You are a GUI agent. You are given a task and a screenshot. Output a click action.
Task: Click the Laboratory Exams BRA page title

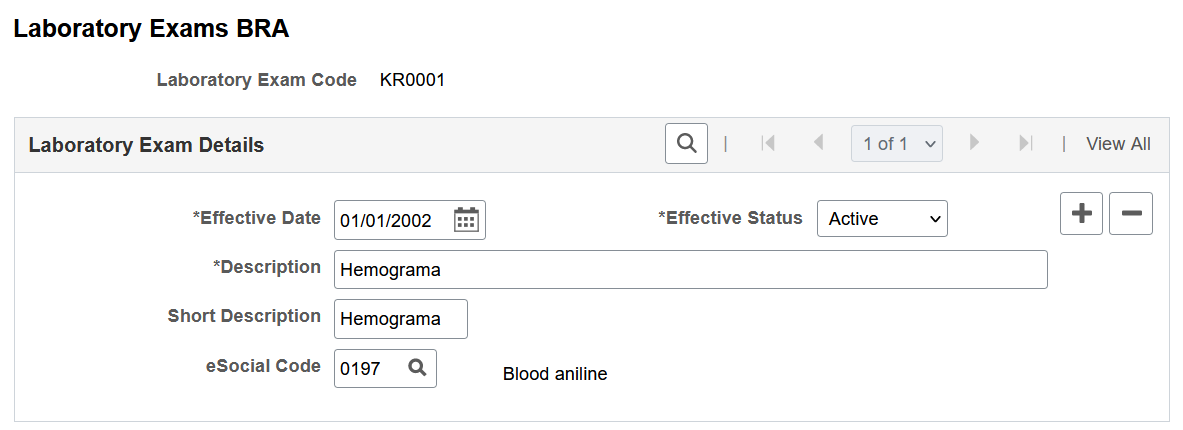(x=151, y=29)
